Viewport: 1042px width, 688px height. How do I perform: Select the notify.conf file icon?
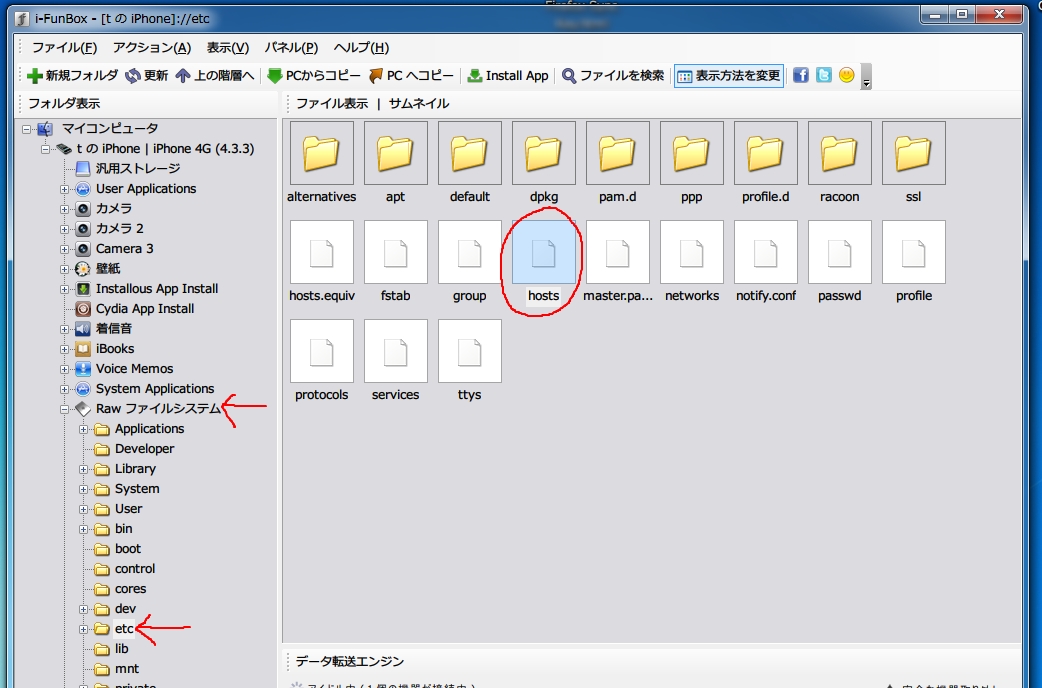coord(766,252)
